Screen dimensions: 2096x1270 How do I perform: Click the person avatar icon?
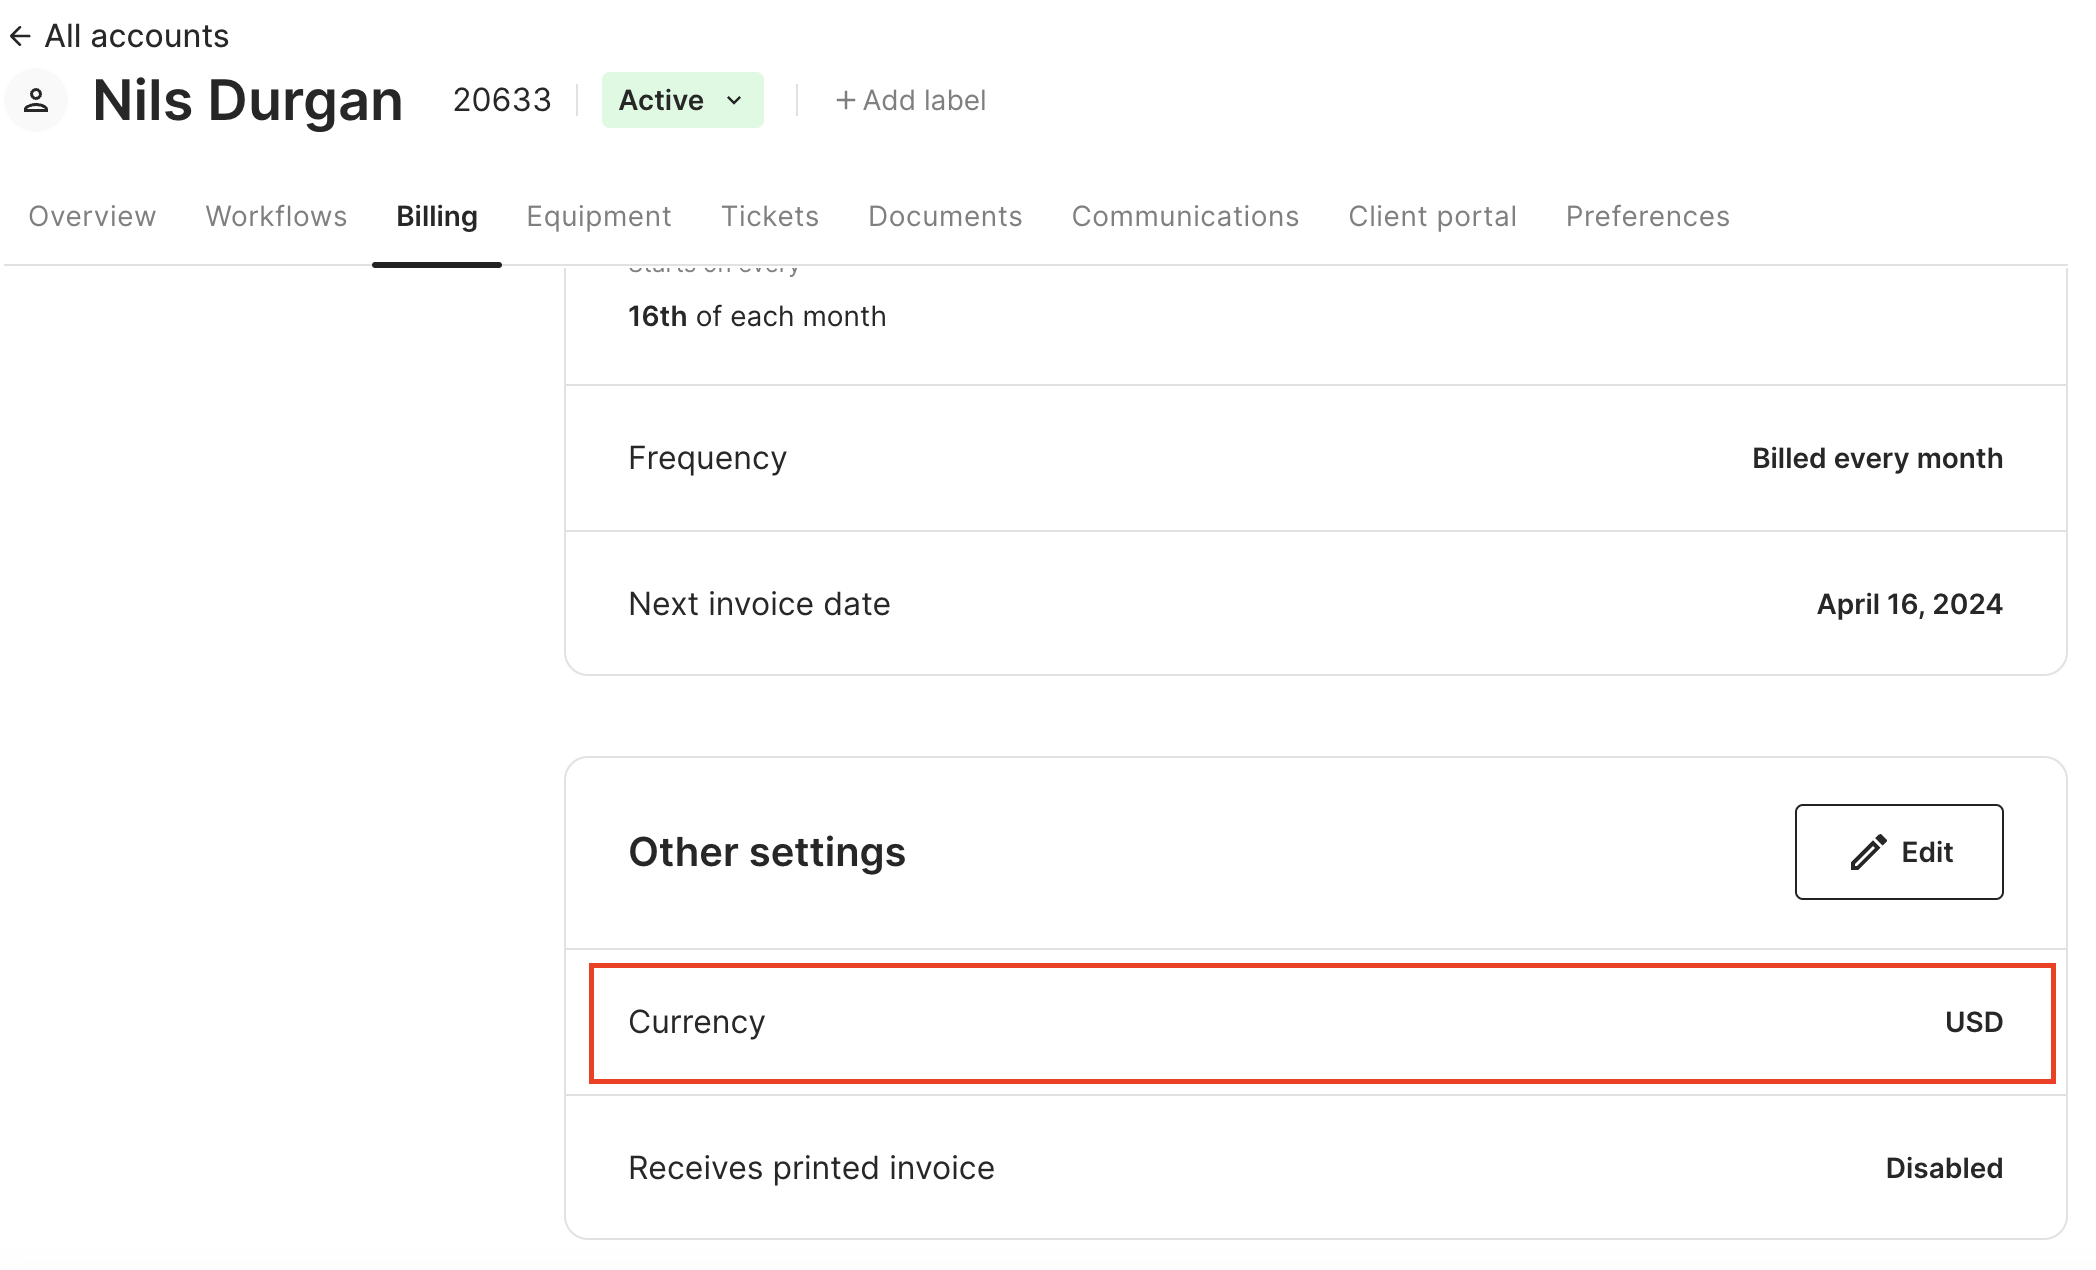click(36, 100)
